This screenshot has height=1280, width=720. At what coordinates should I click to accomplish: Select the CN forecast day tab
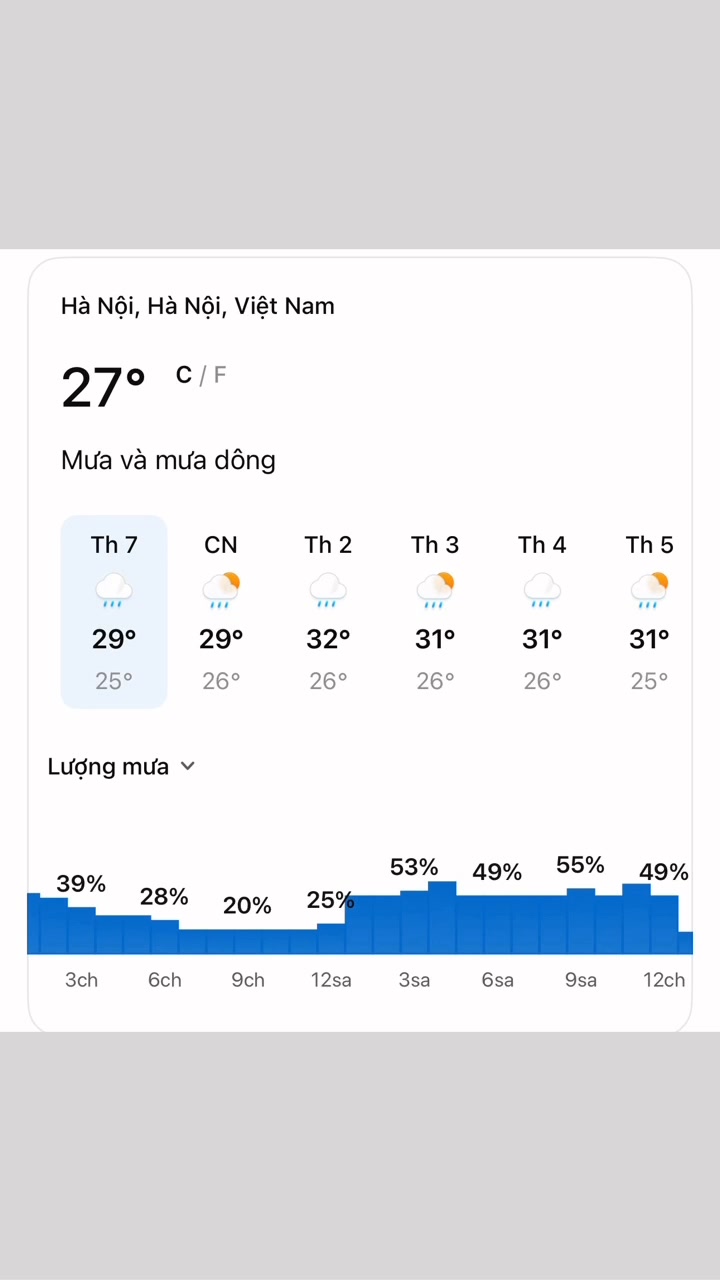click(221, 612)
